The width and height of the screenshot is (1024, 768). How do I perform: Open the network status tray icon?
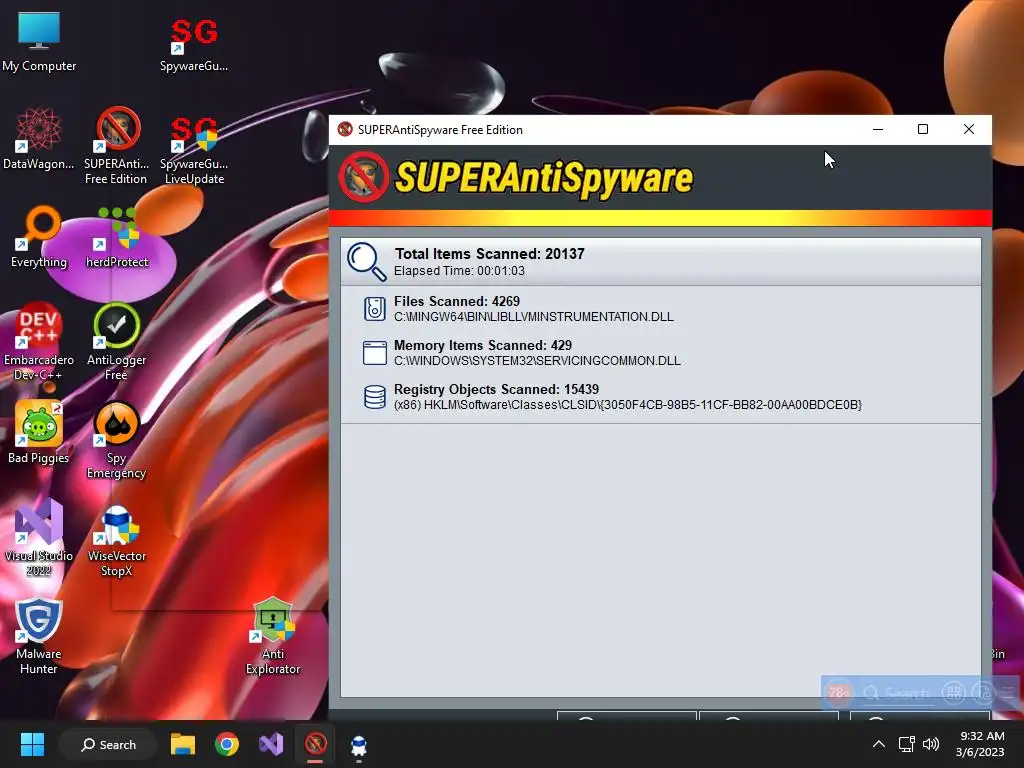[x=906, y=744]
